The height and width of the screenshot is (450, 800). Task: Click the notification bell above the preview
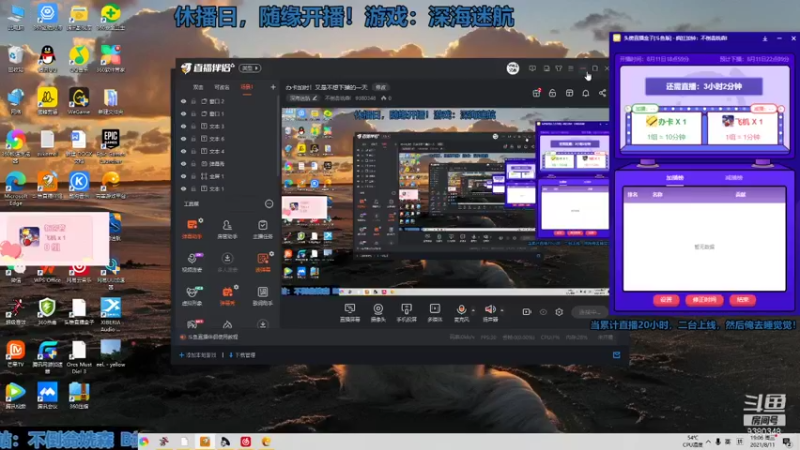pos(586,93)
